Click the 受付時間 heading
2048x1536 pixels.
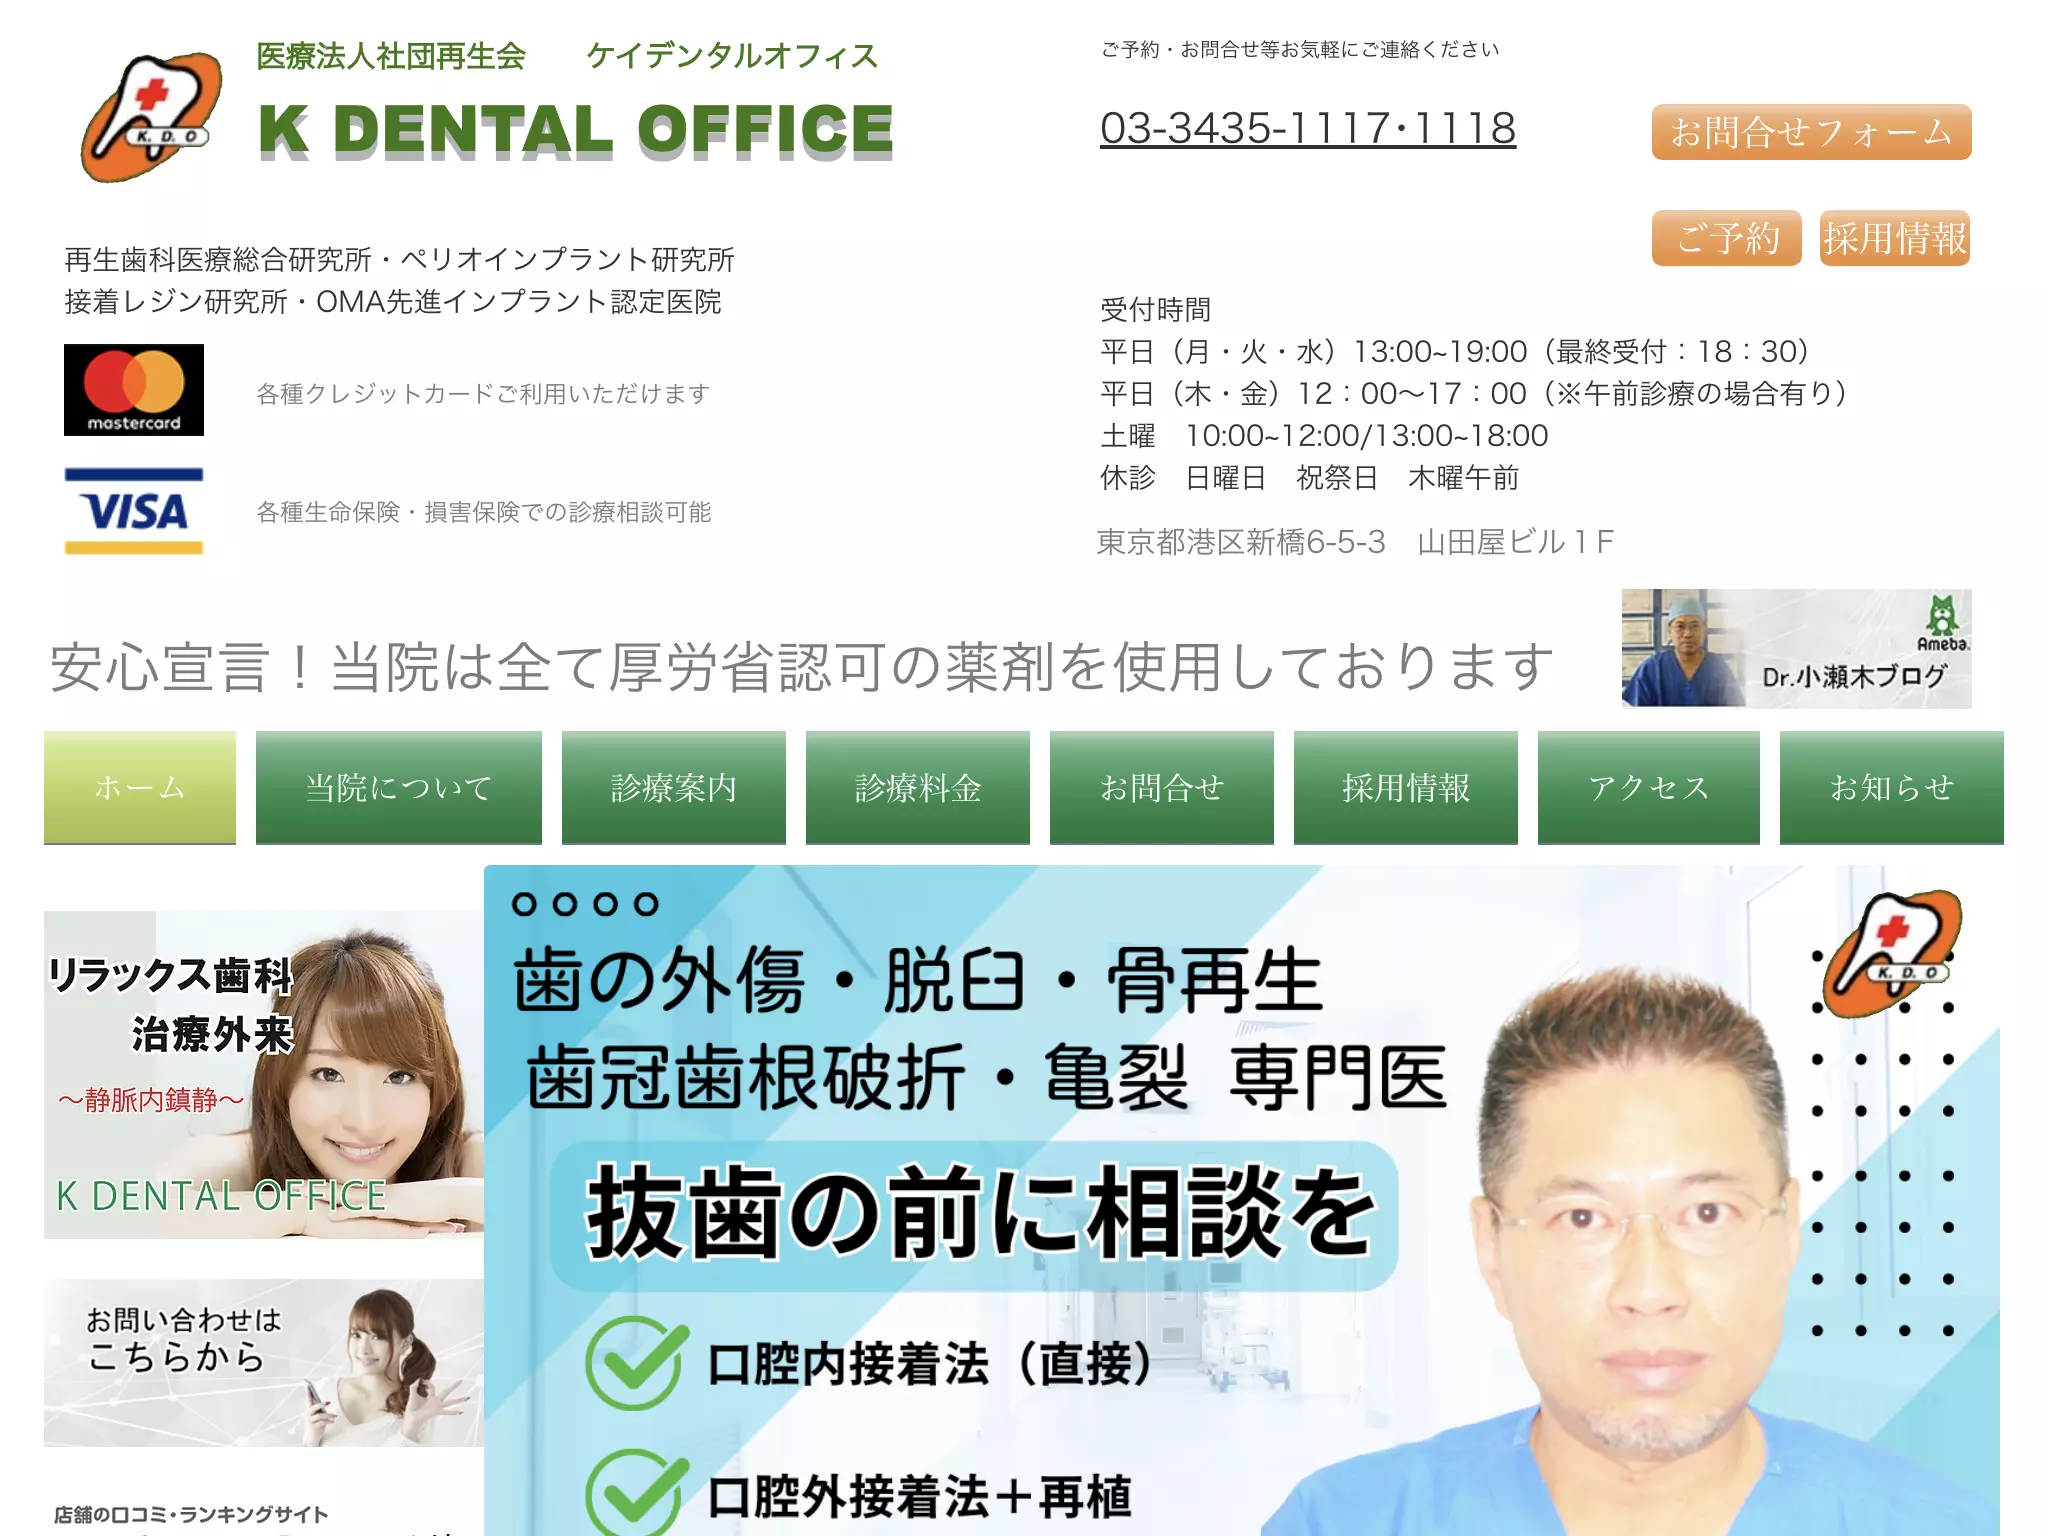(x=1156, y=310)
